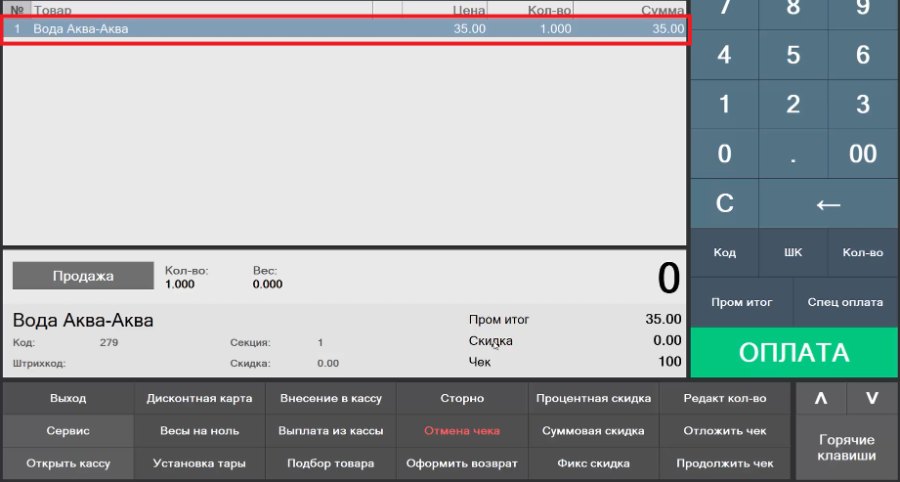The image size is (900, 482).
Task: Open Горячие клавиши panel
Action: [x=847, y=448]
